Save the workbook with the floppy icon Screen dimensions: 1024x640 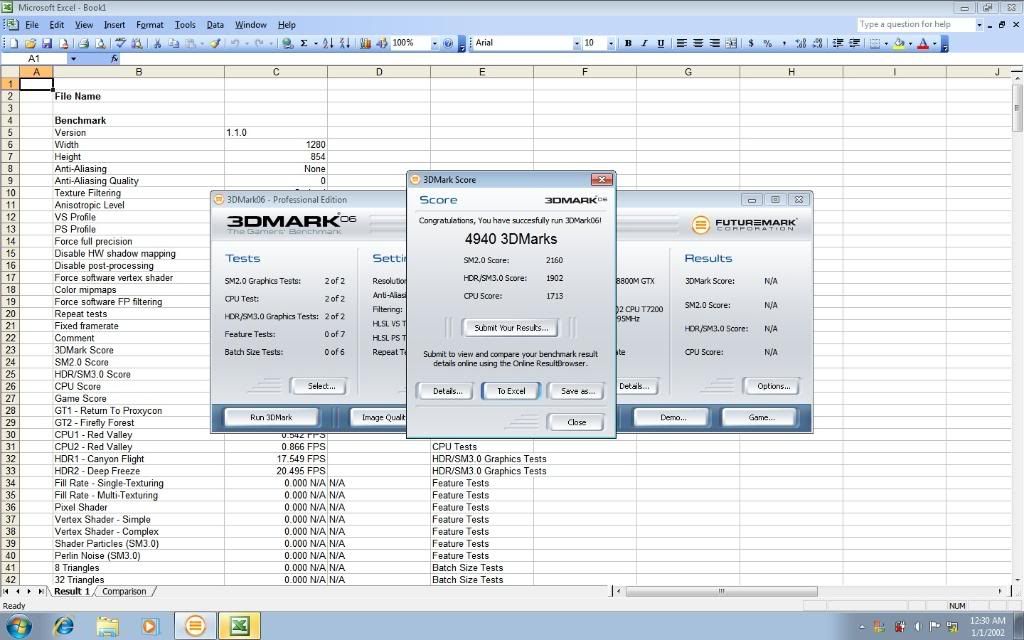47,43
